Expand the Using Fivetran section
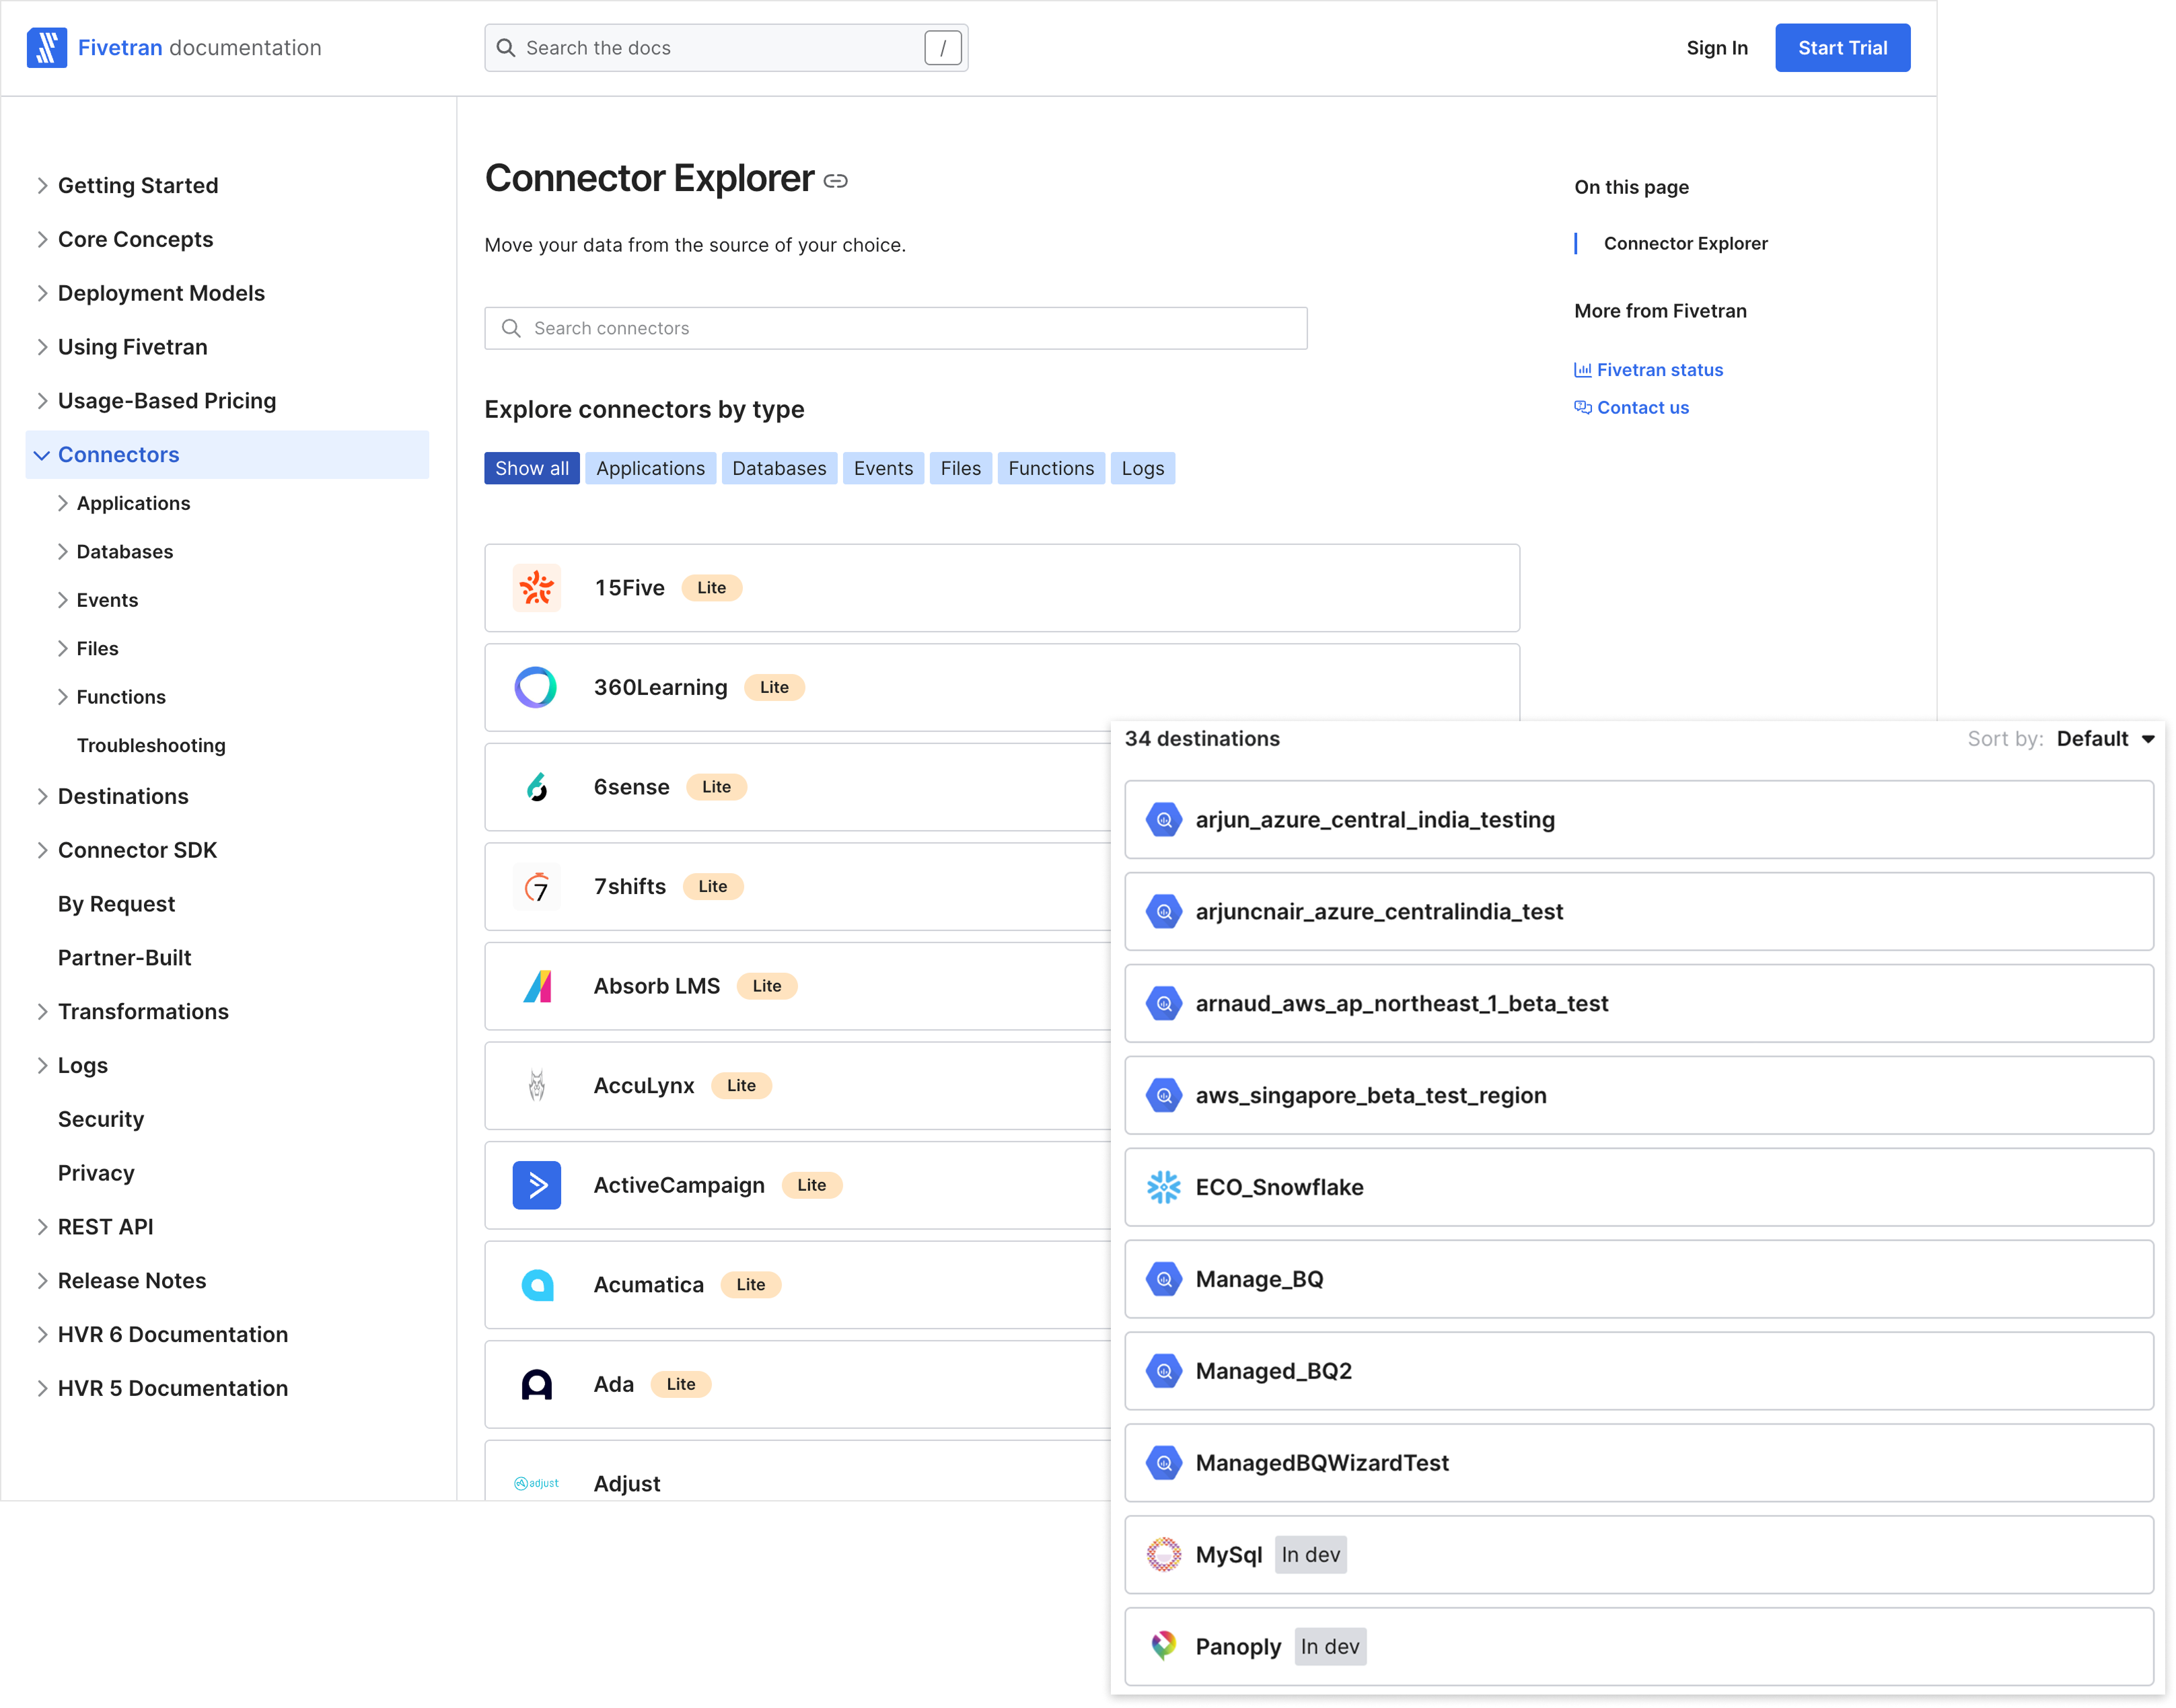The width and height of the screenshot is (2176, 1708). 41,347
